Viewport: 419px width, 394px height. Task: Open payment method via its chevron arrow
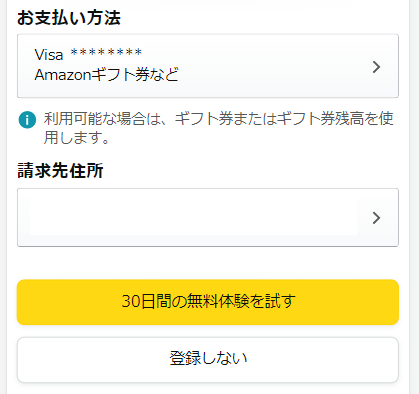pyautogui.click(x=376, y=67)
